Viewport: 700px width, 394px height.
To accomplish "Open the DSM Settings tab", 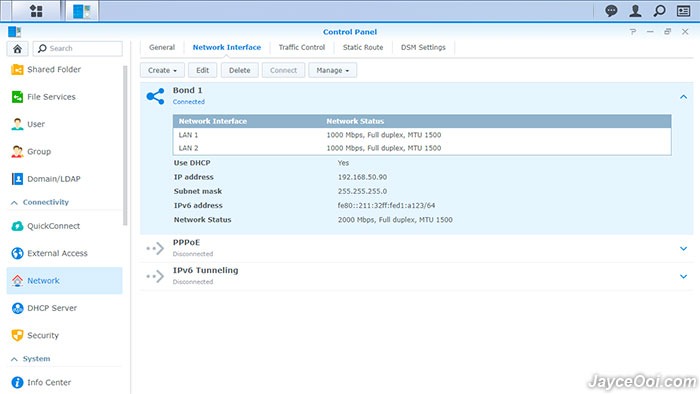I will click(423, 47).
